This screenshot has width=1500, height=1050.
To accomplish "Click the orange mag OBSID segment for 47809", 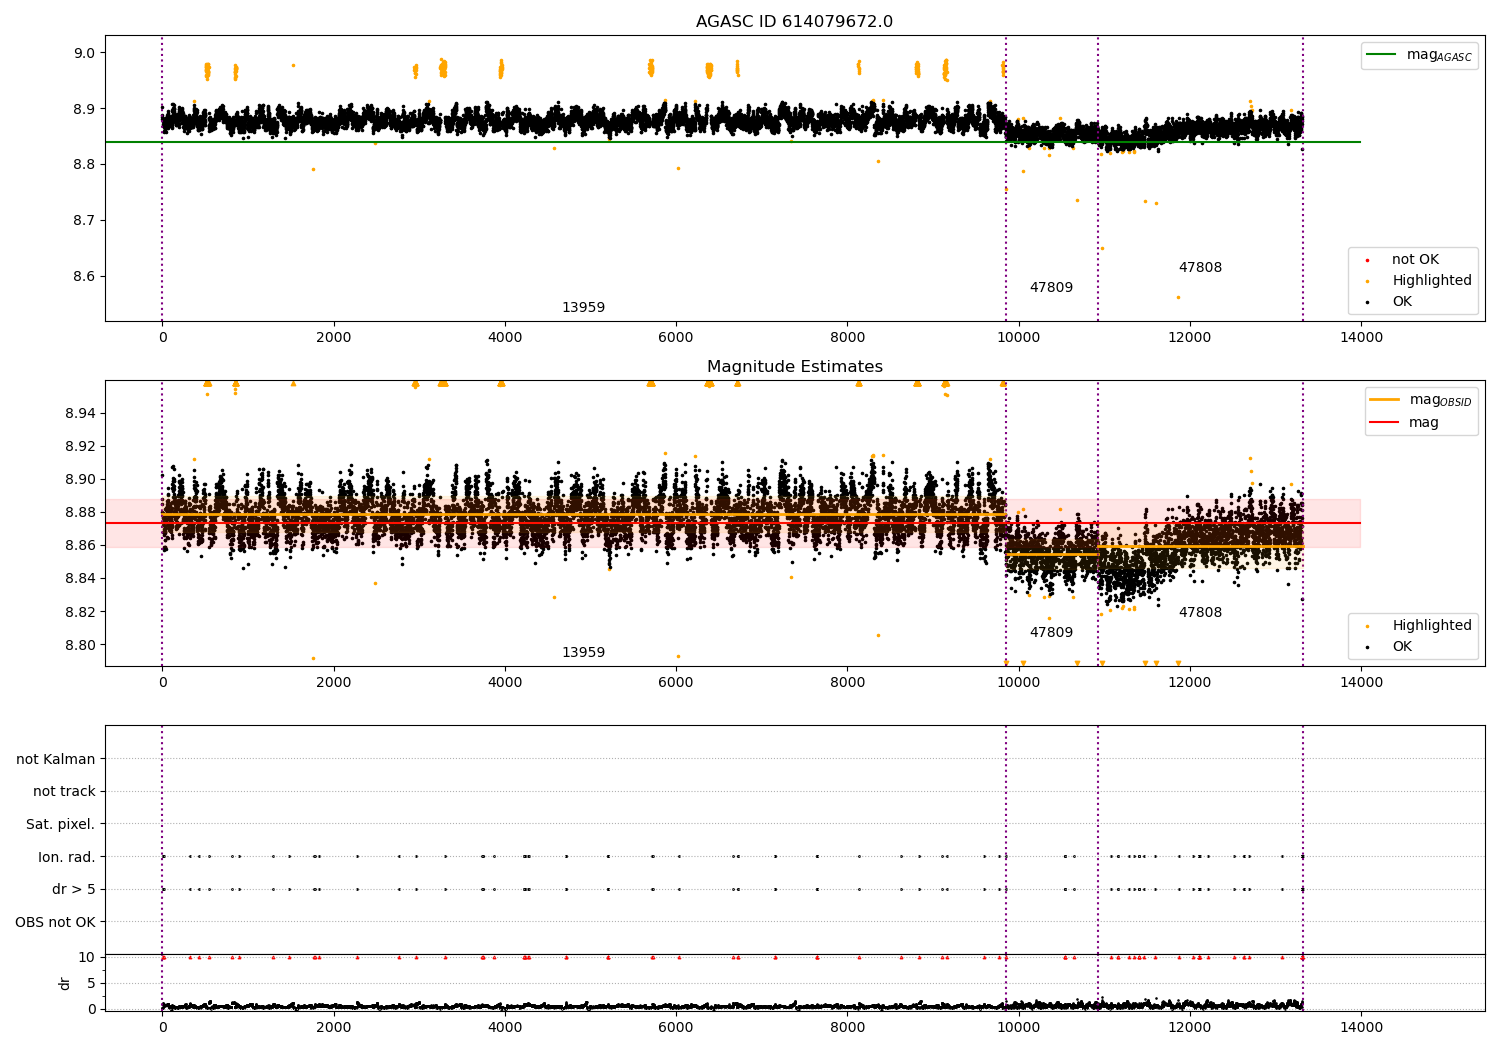I will (1052, 554).
